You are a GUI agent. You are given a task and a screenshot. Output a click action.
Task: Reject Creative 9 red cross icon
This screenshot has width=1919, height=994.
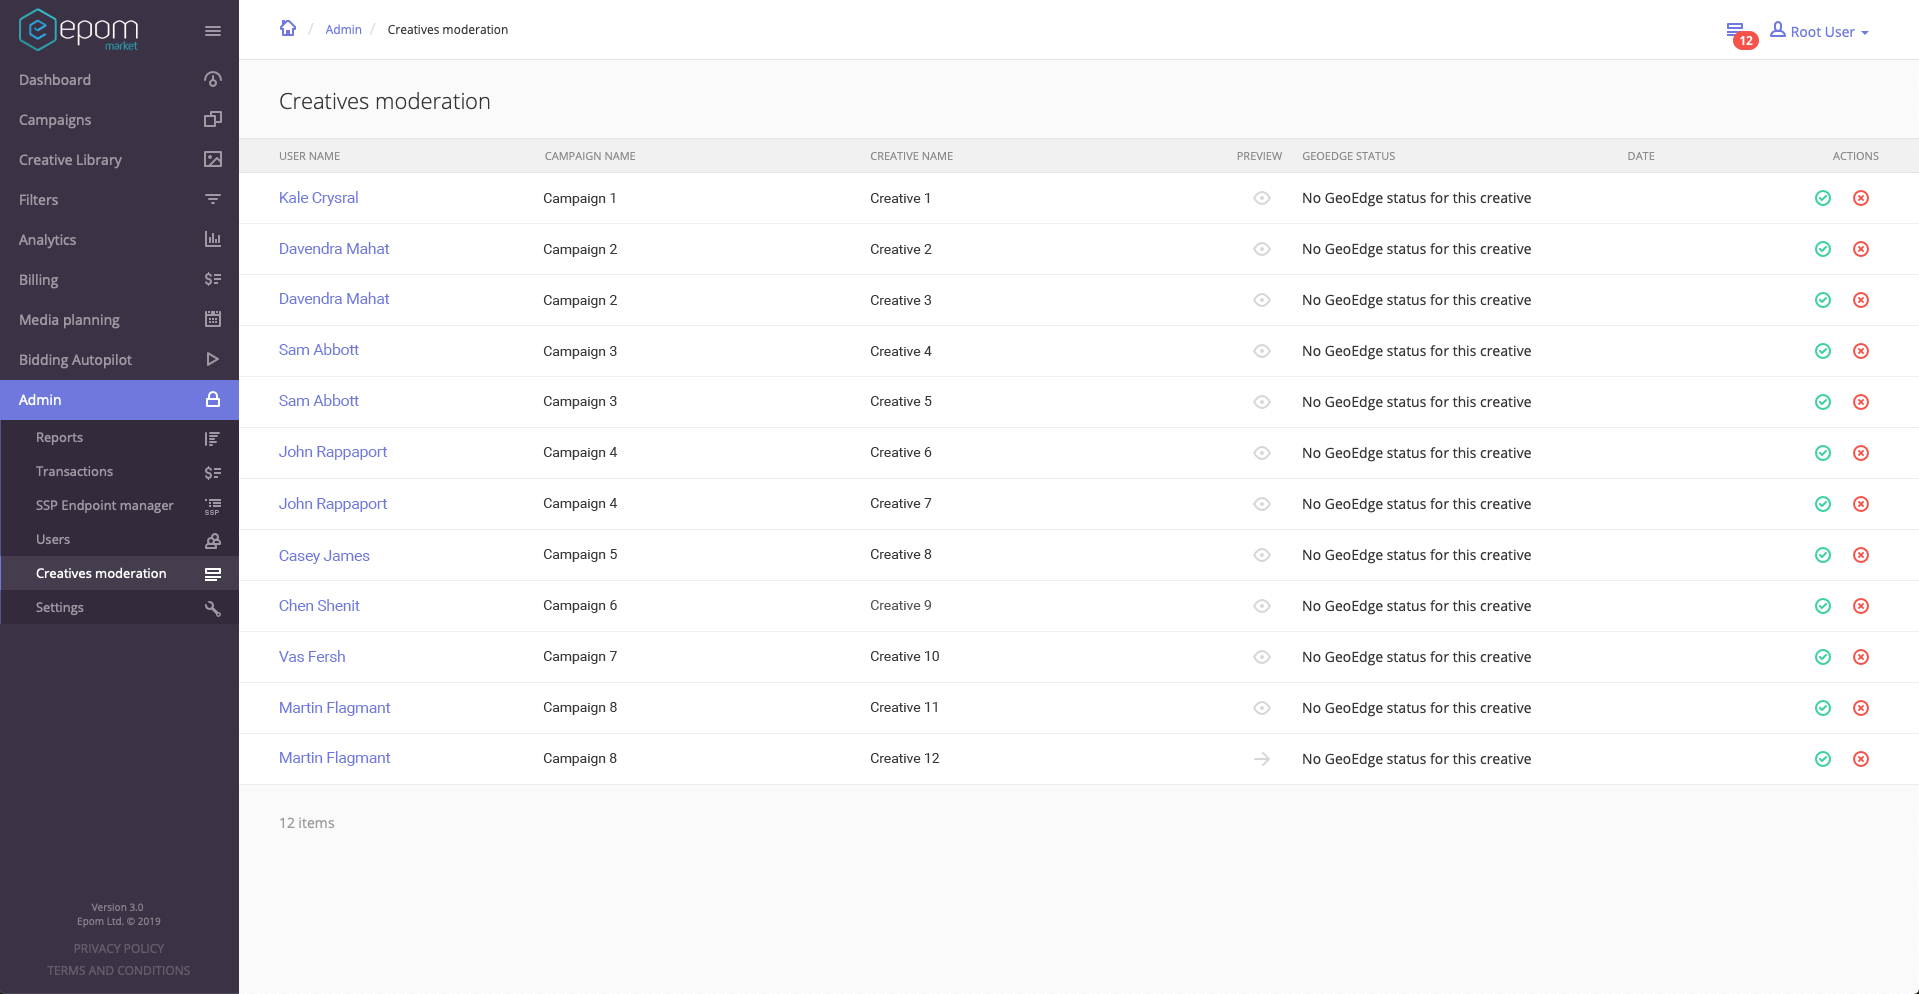1861,606
